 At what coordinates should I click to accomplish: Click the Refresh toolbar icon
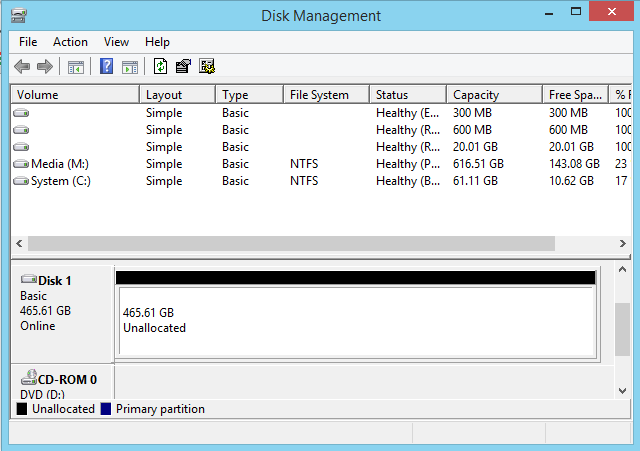pyautogui.click(x=160, y=66)
